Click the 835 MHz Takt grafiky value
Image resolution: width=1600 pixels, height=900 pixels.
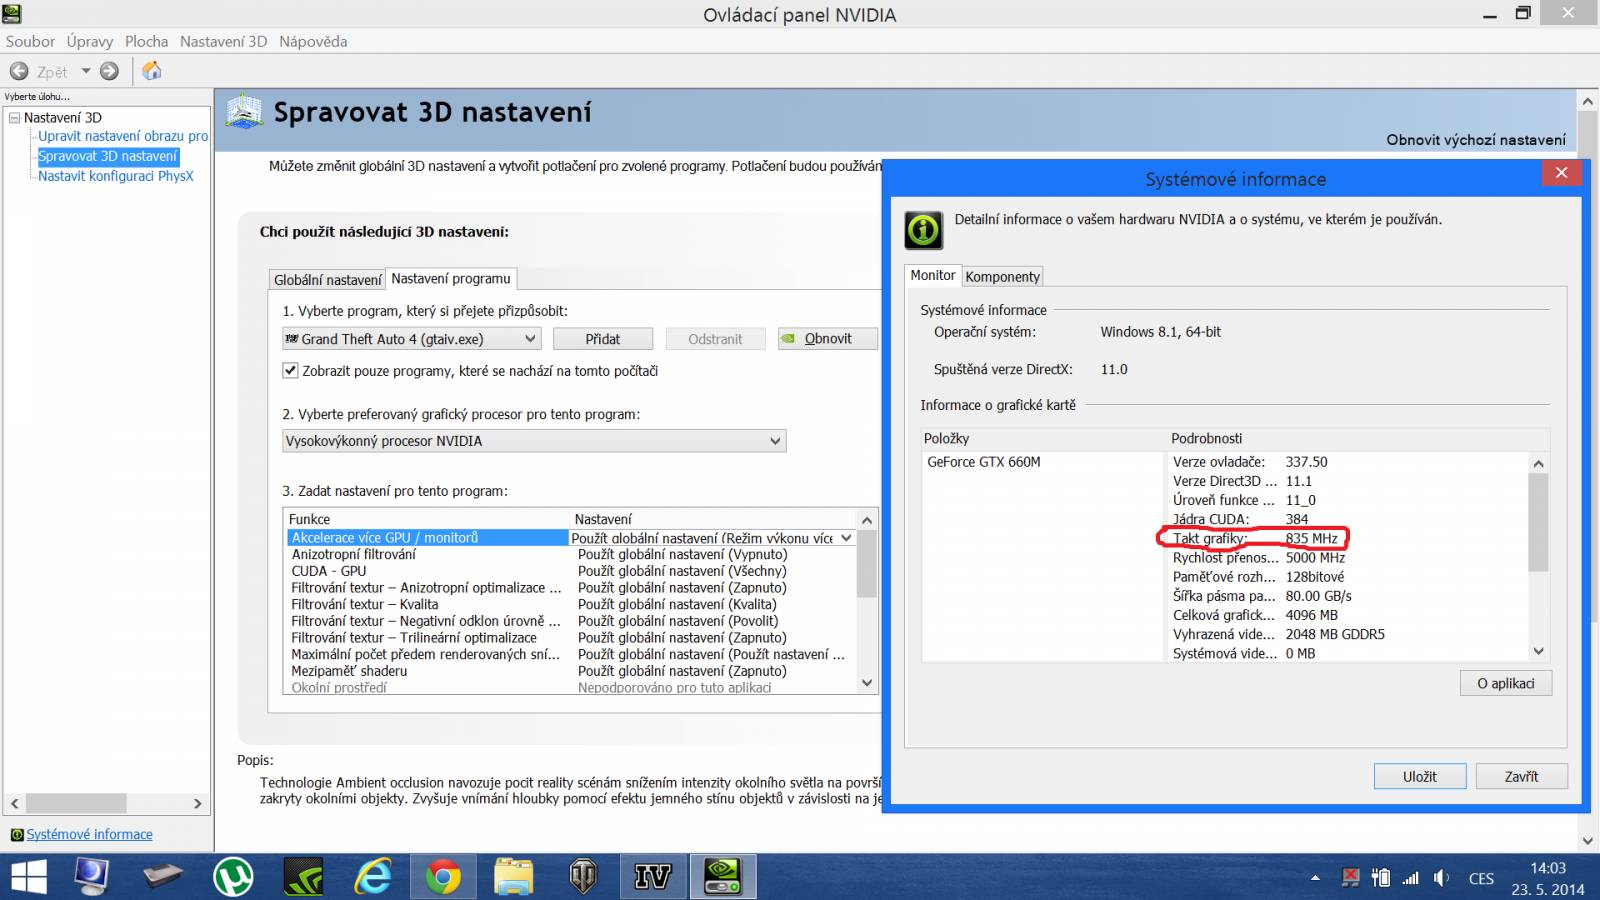coord(1311,538)
